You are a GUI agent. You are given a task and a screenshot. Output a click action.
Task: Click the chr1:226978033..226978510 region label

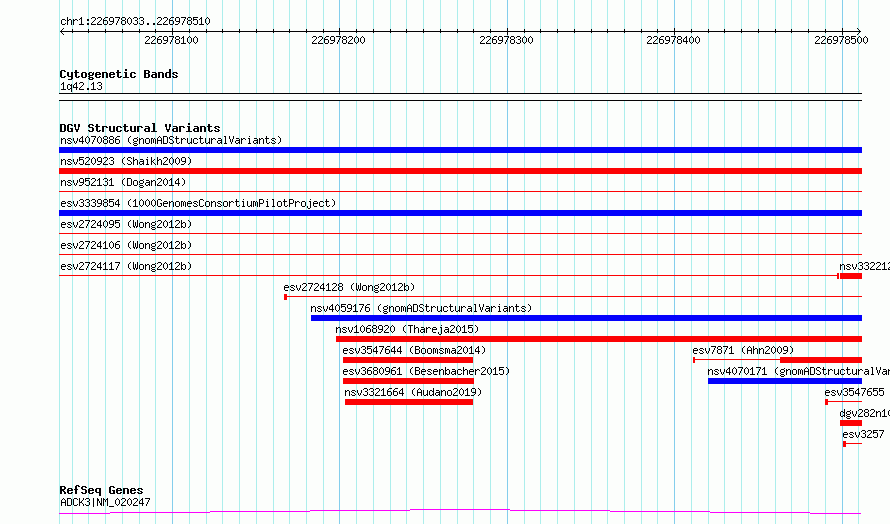tap(135, 21)
